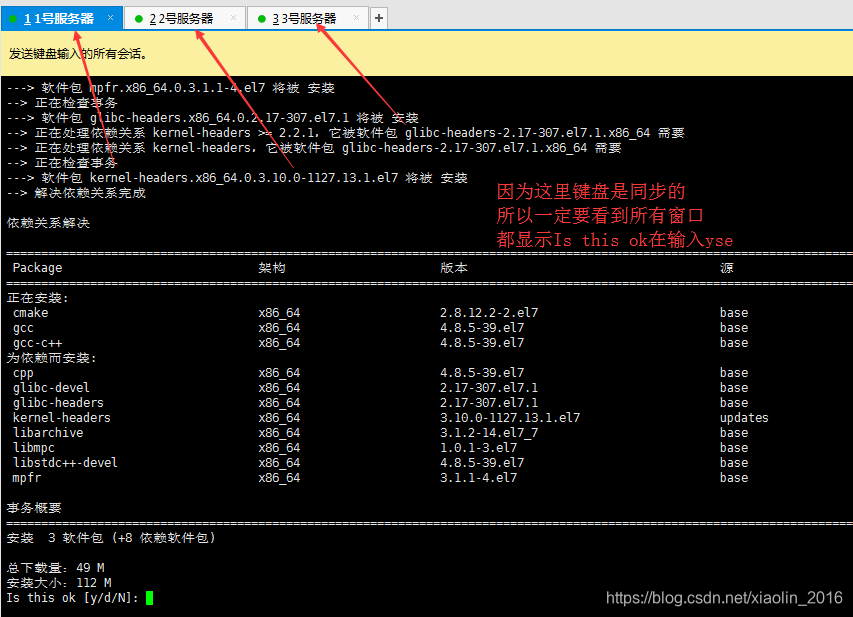
Task: Click the '源' column header
Action: 727,268
